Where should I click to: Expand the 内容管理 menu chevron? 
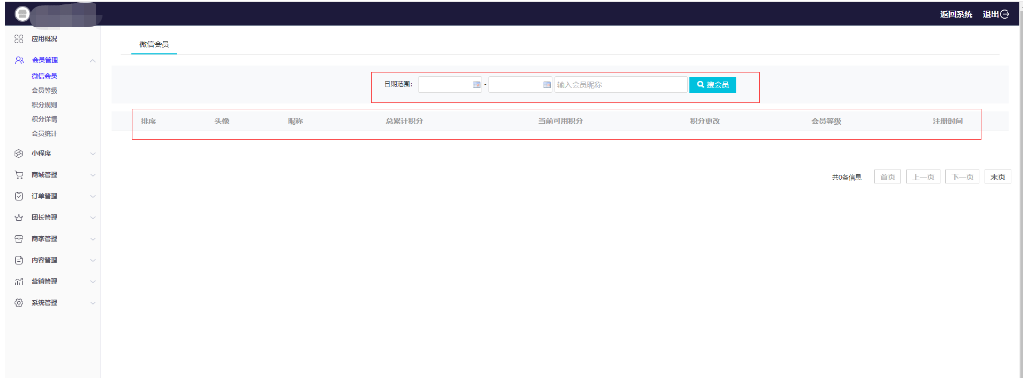[x=93, y=260]
